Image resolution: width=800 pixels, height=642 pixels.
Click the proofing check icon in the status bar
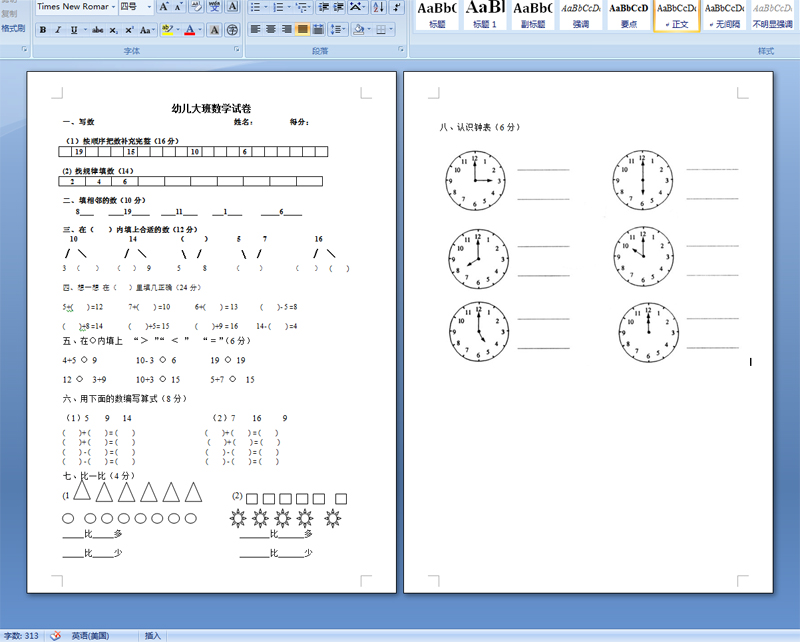(56, 635)
